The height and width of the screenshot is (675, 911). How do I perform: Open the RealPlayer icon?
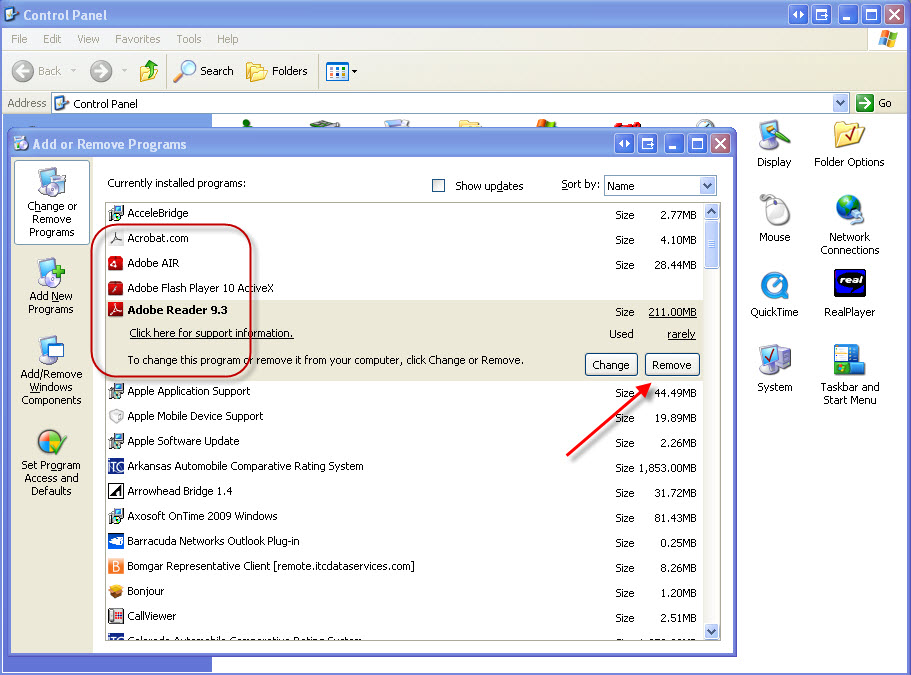(x=849, y=294)
